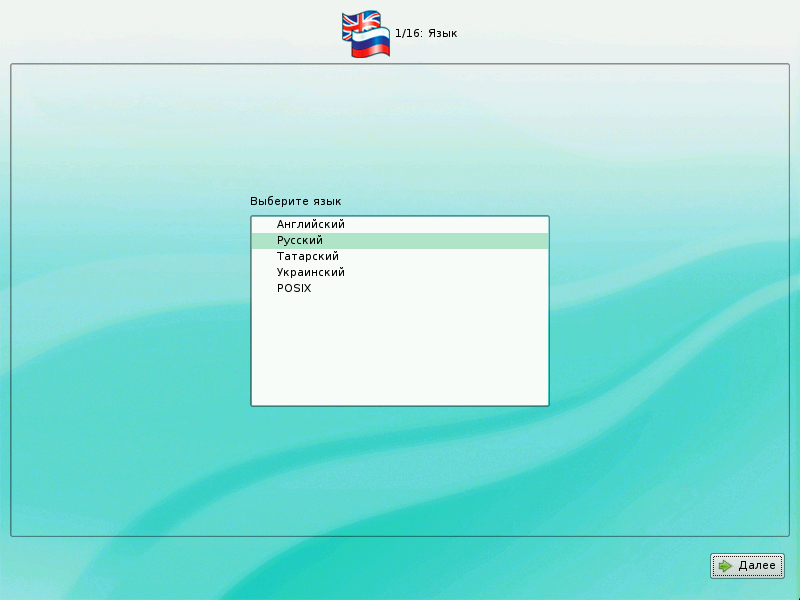Select the Украинский language entry
This screenshot has width=800, height=600.
click(310, 273)
